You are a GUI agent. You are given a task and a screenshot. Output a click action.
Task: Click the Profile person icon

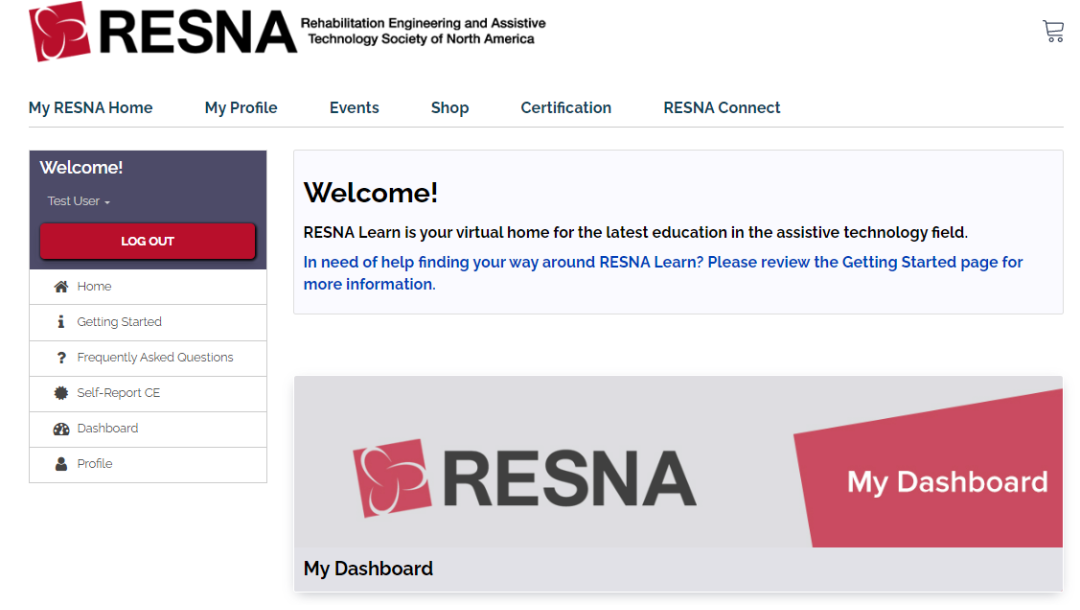coord(61,464)
